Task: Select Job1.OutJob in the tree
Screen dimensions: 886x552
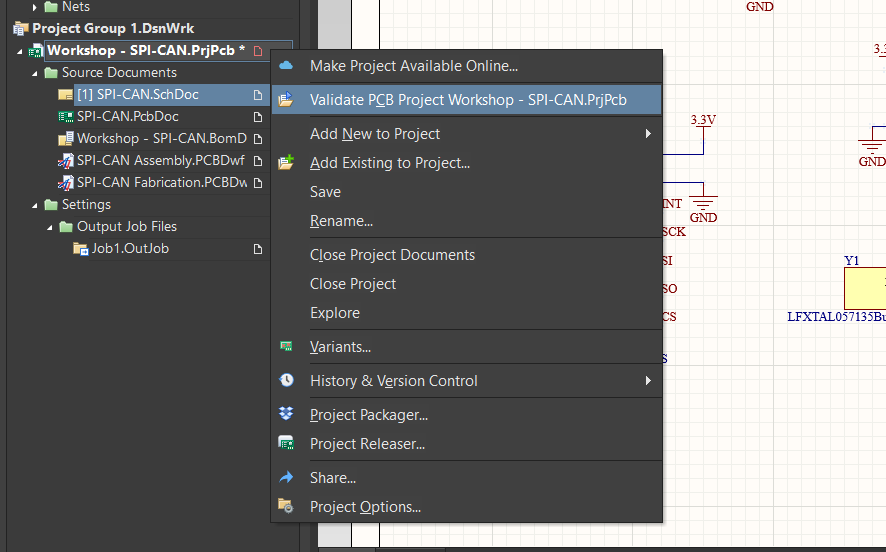Action: coord(130,249)
